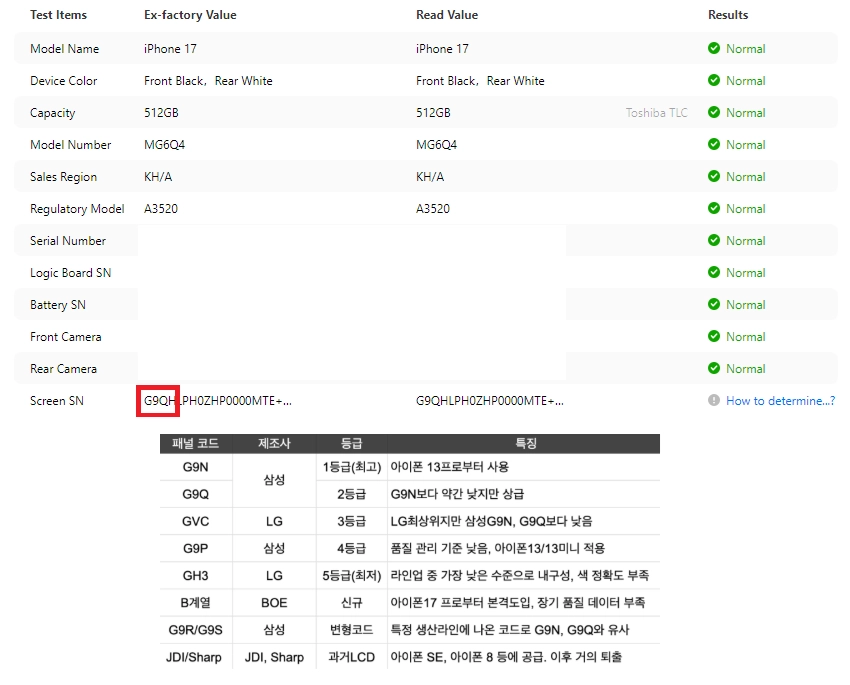Viewport: 850px width, 685px height.
Task: Click ex-factory value 'MG6Q4'
Action: pos(164,145)
